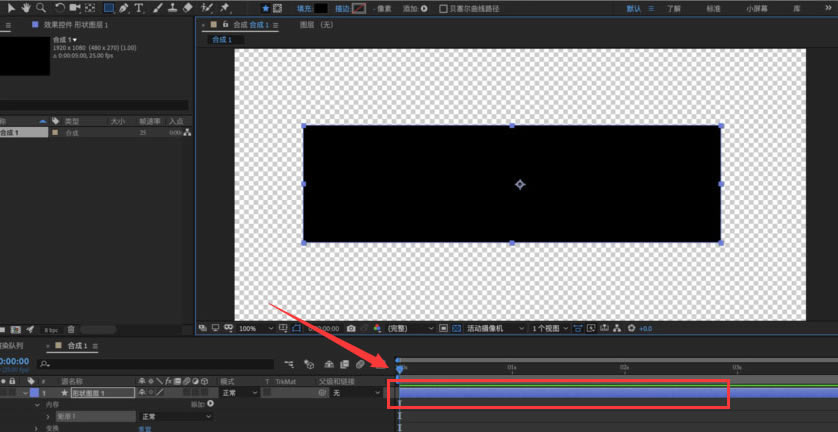Open the black fill color swatch

click(x=321, y=9)
